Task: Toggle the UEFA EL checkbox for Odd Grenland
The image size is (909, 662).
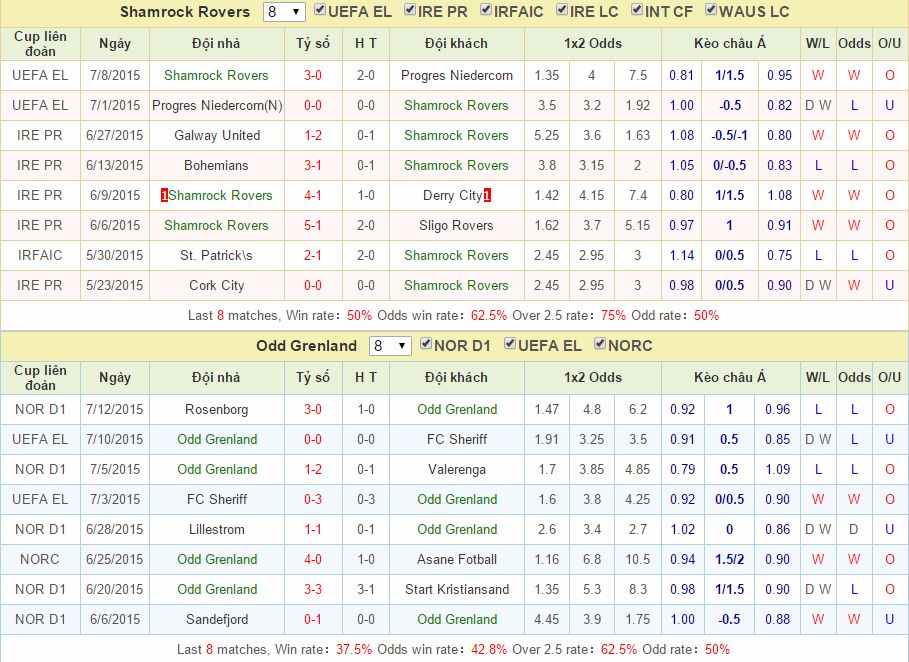Action: coord(510,344)
